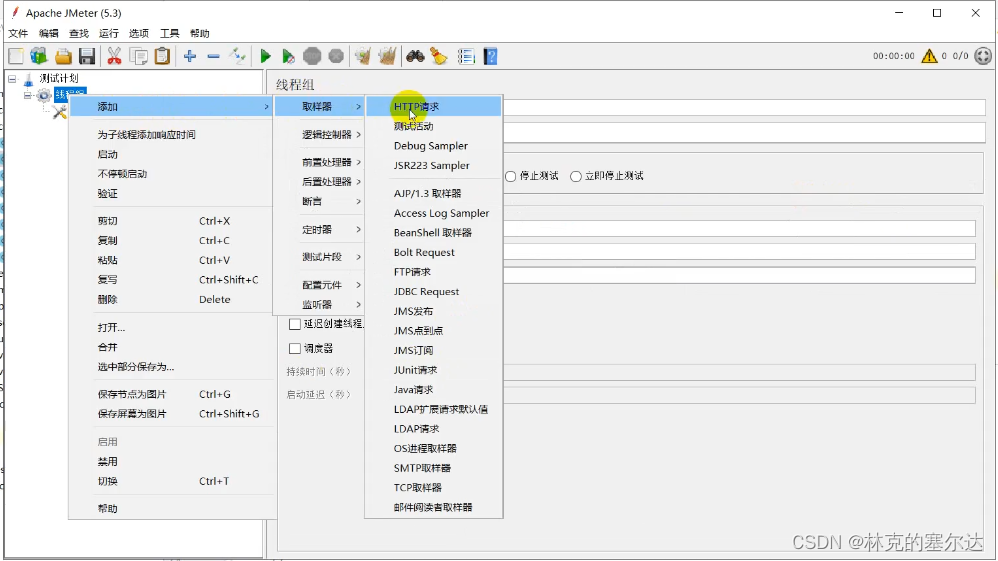The image size is (998, 561).
Task: Select the 测试计划 tree item
Action: point(59,78)
